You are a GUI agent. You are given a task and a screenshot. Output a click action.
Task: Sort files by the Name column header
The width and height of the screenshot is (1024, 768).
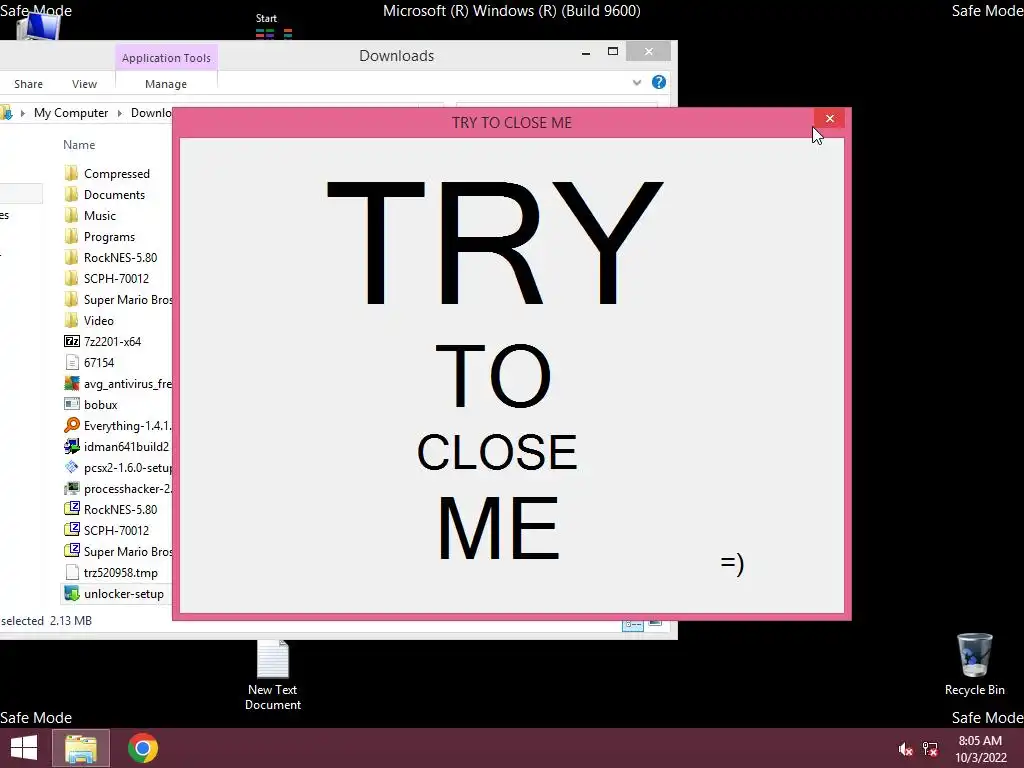tap(79, 145)
